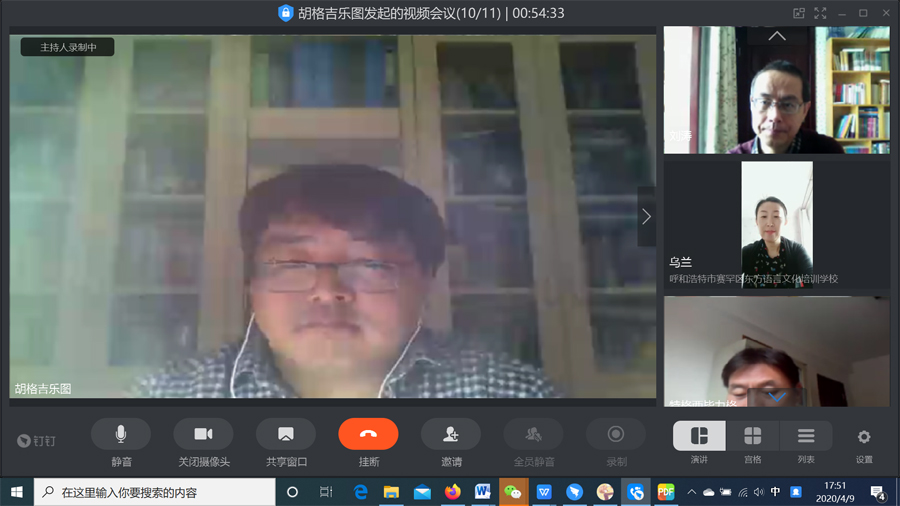Open WeChat from the Windows taskbar

513,492
